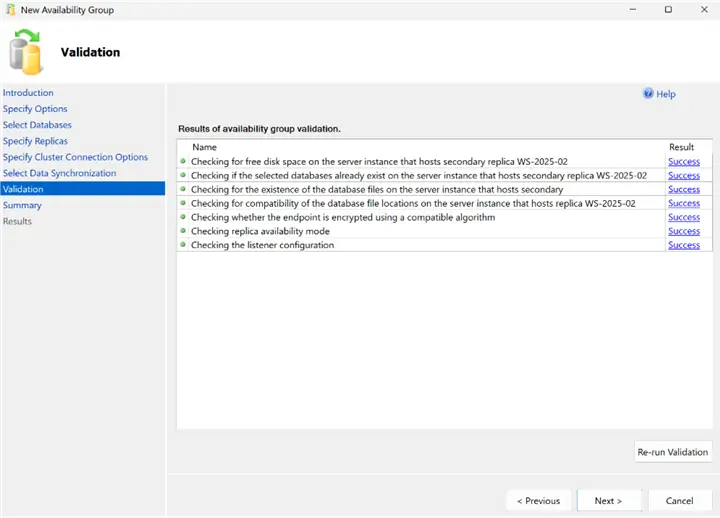The height and width of the screenshot is (518, 720).
Task: Go back with the Previous button
Action: pos(539,501)
